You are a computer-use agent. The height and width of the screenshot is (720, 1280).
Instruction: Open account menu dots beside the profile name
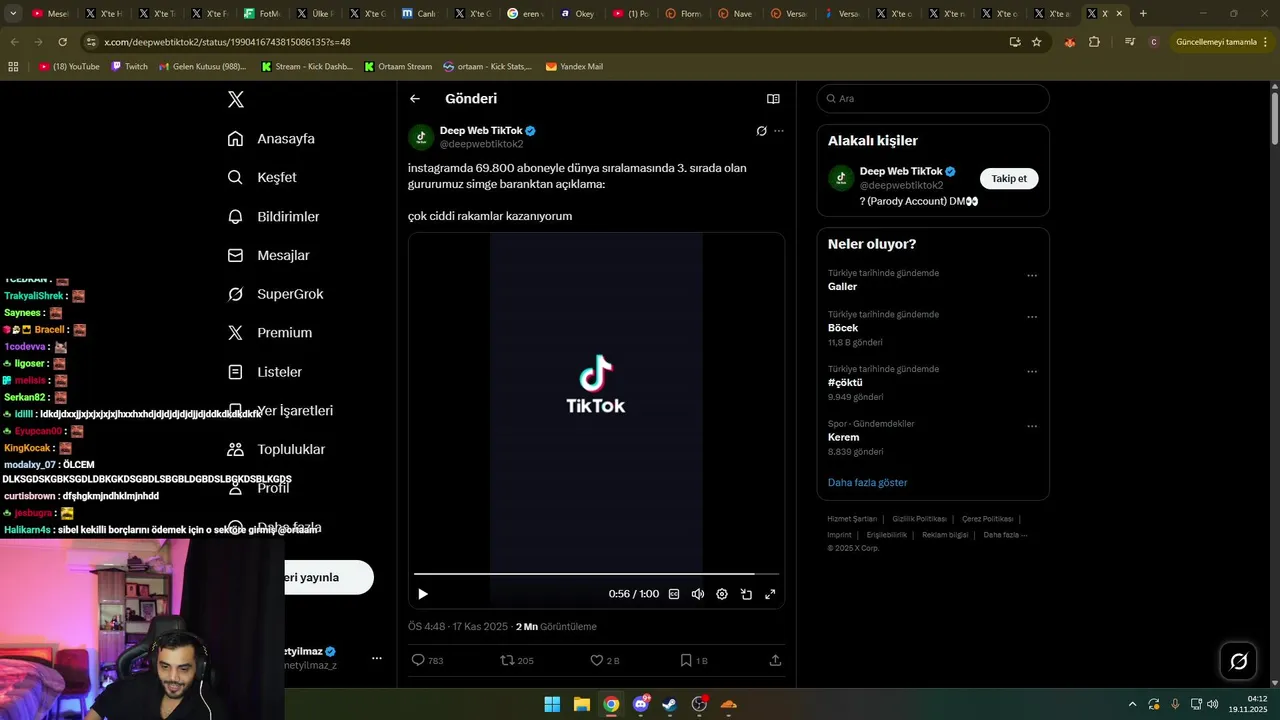click(377, 658)
